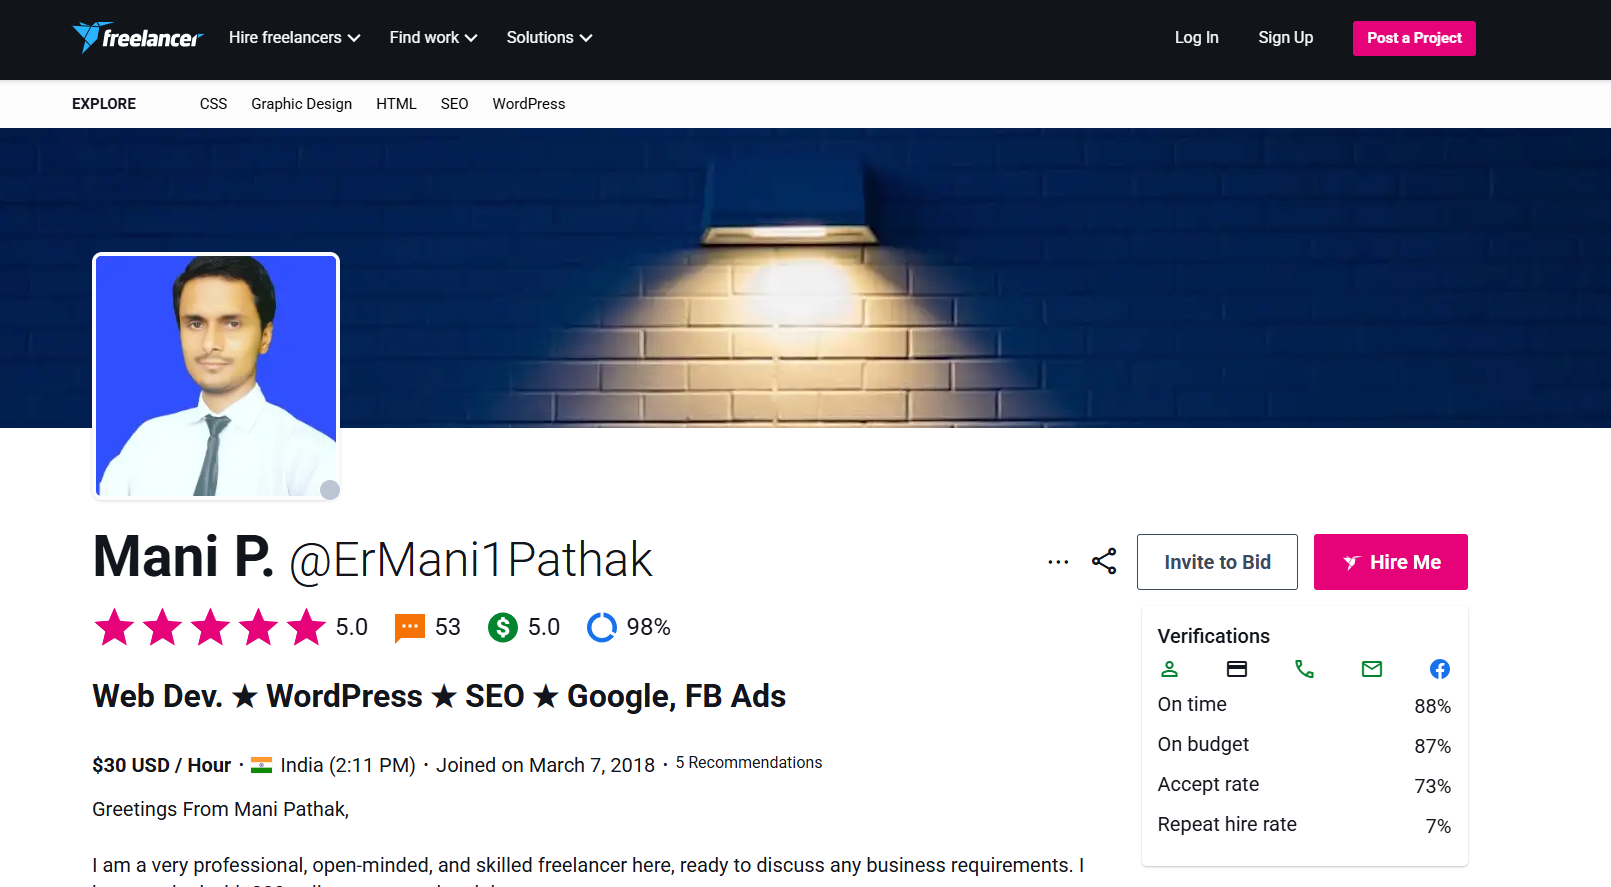Image resolution: width=1611 pixels, height=887 pixels.
Task: Click the On budget 87% value
Action: point(1432,746)
